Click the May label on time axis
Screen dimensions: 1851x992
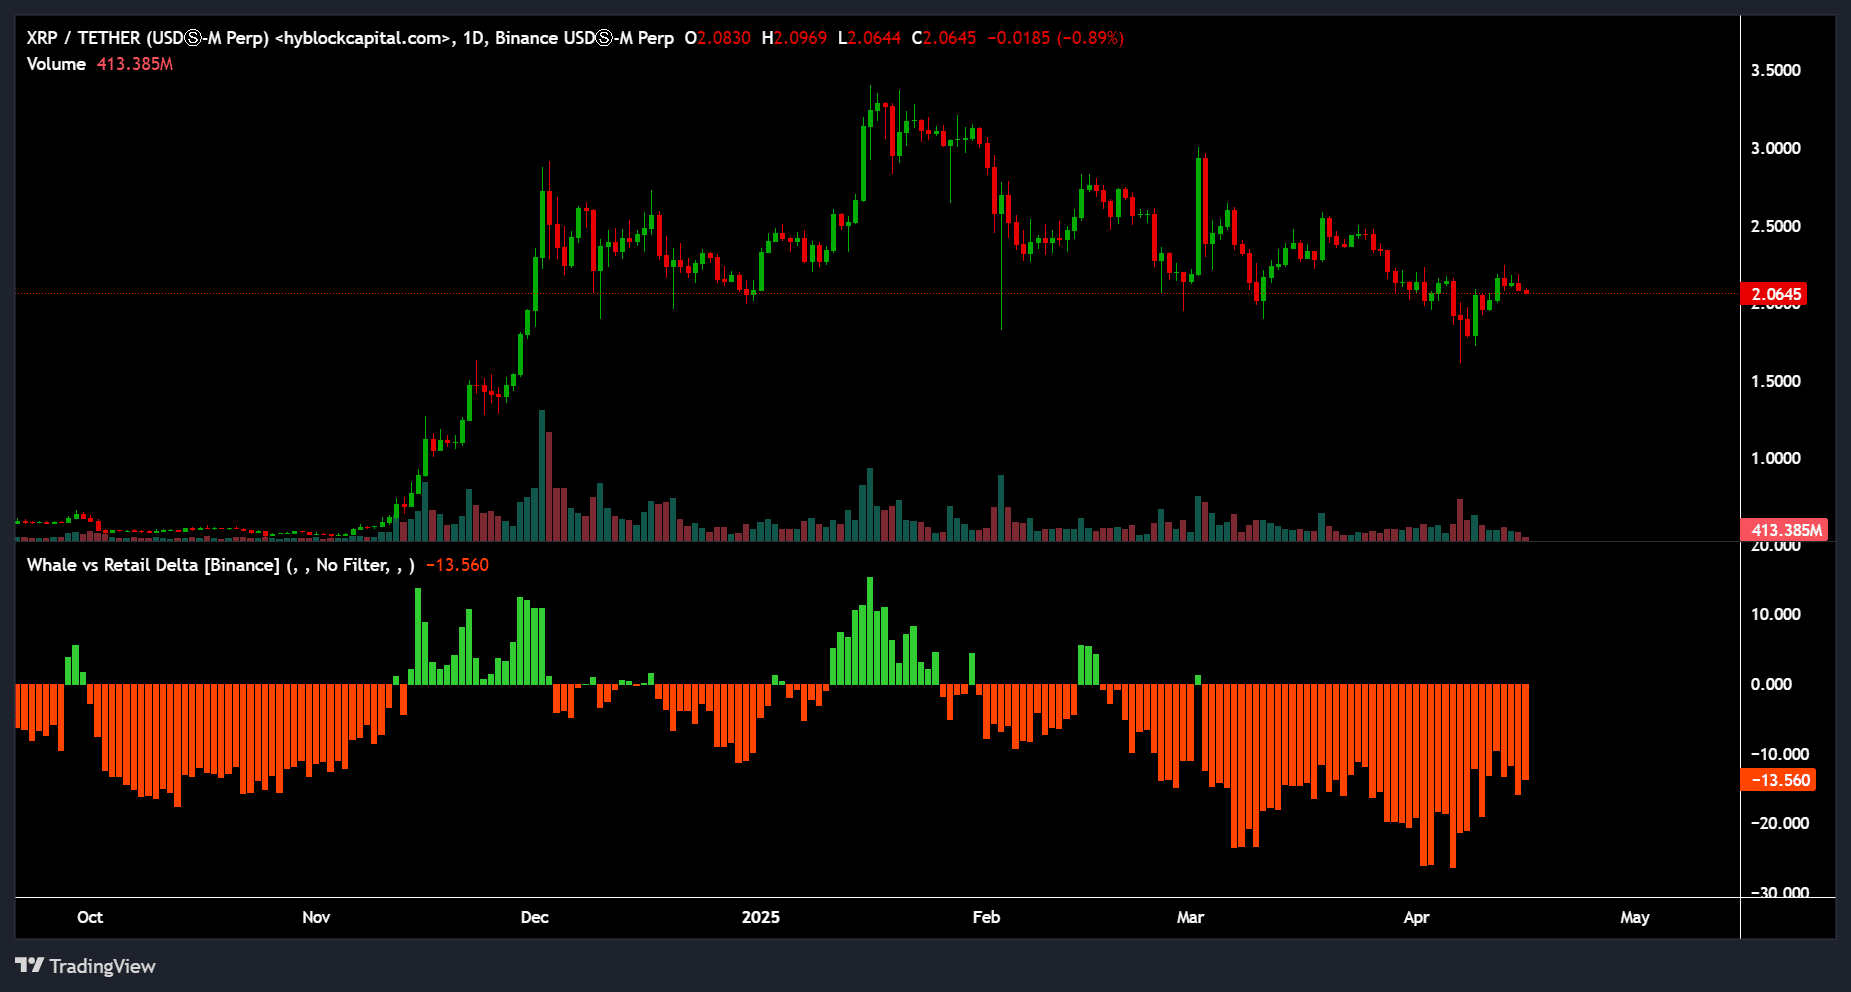[1635, 917]
